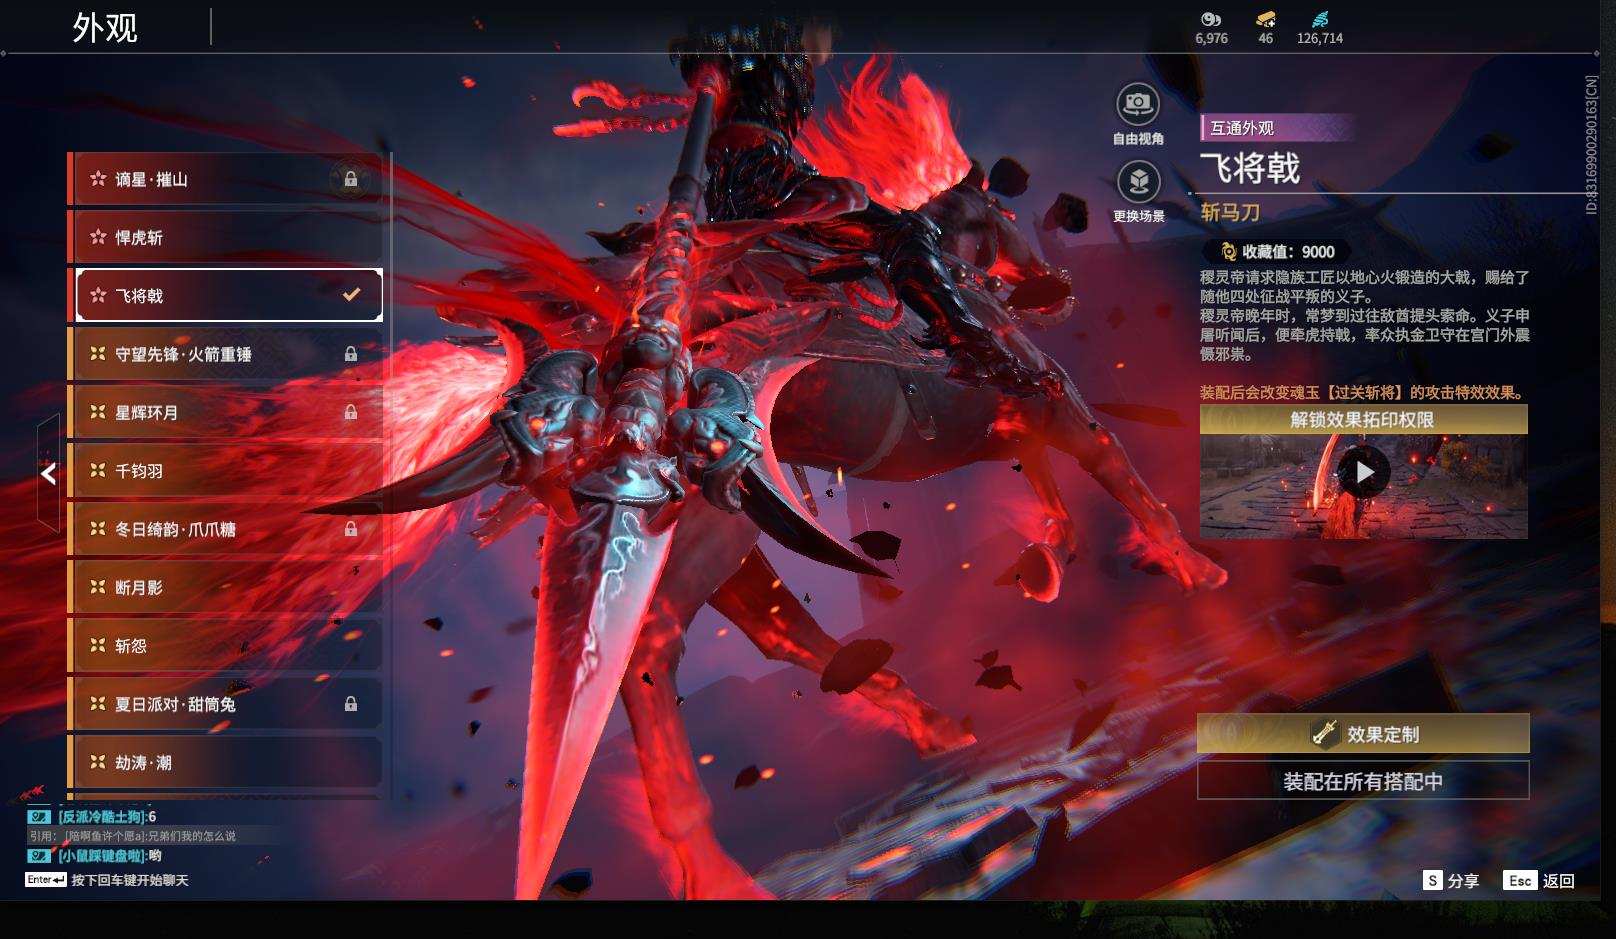The image size is (1616, 939).
Task: Click the 返回 back button
Action: [1539, 880]
